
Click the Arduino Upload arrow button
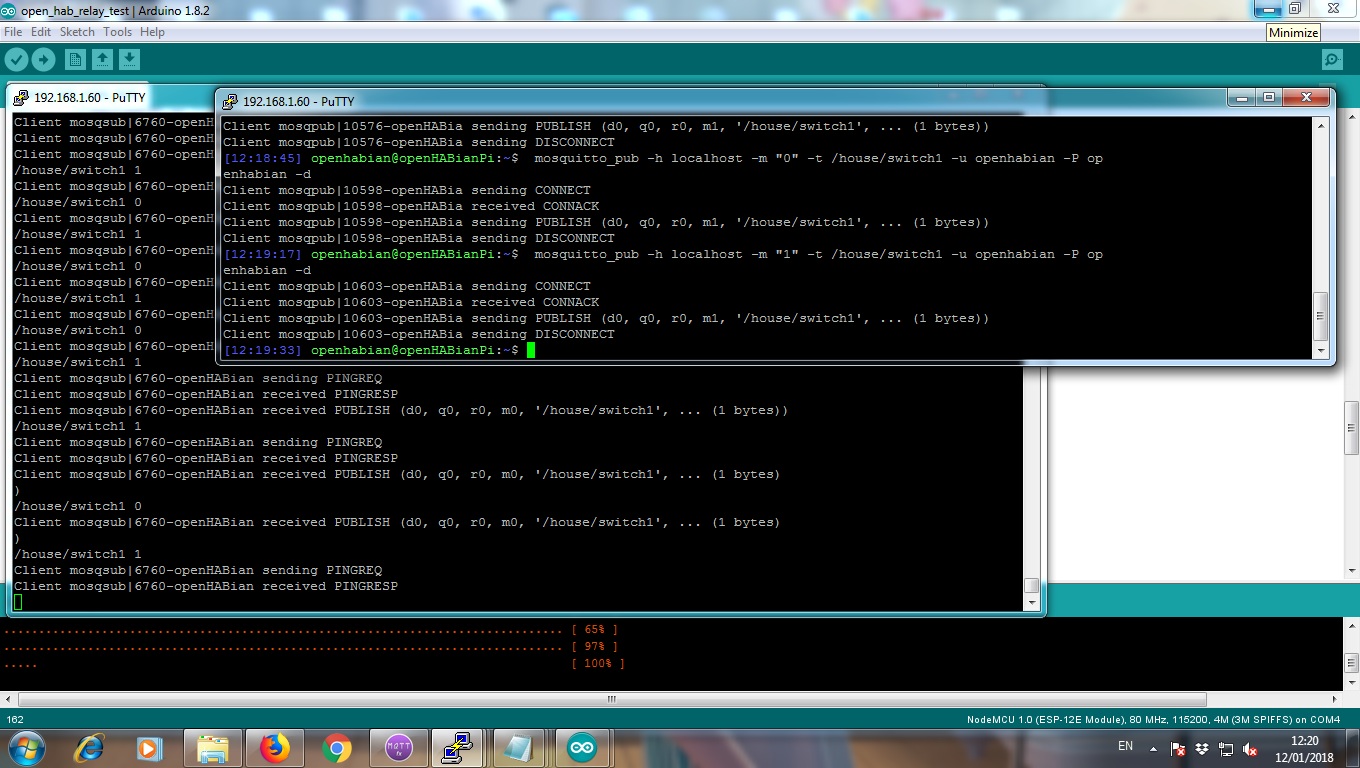point(43,60)
